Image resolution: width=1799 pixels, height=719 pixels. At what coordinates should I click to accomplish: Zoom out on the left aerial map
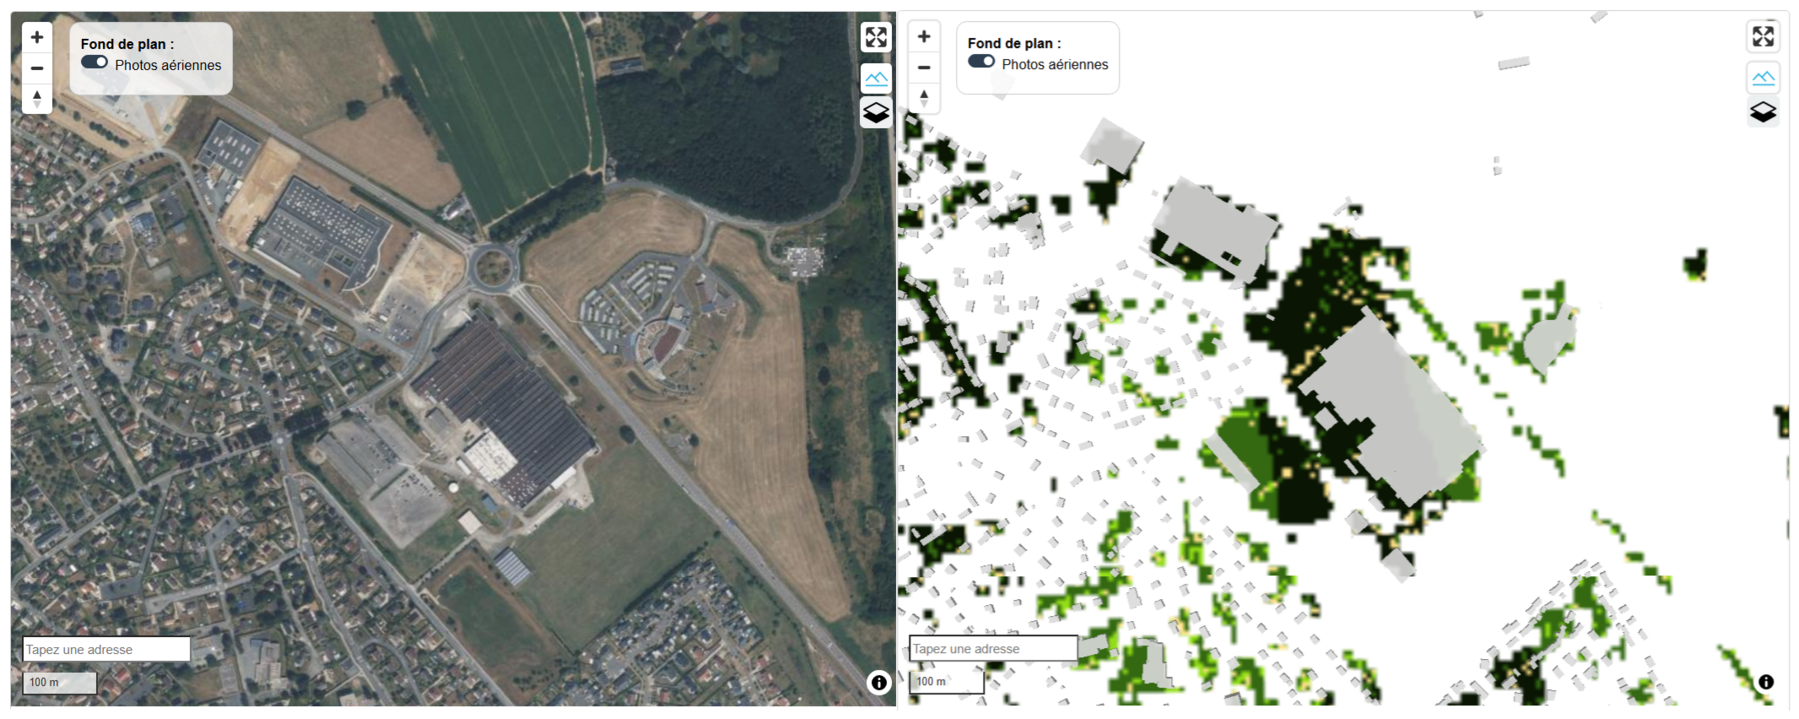click(x=37, y=68)
